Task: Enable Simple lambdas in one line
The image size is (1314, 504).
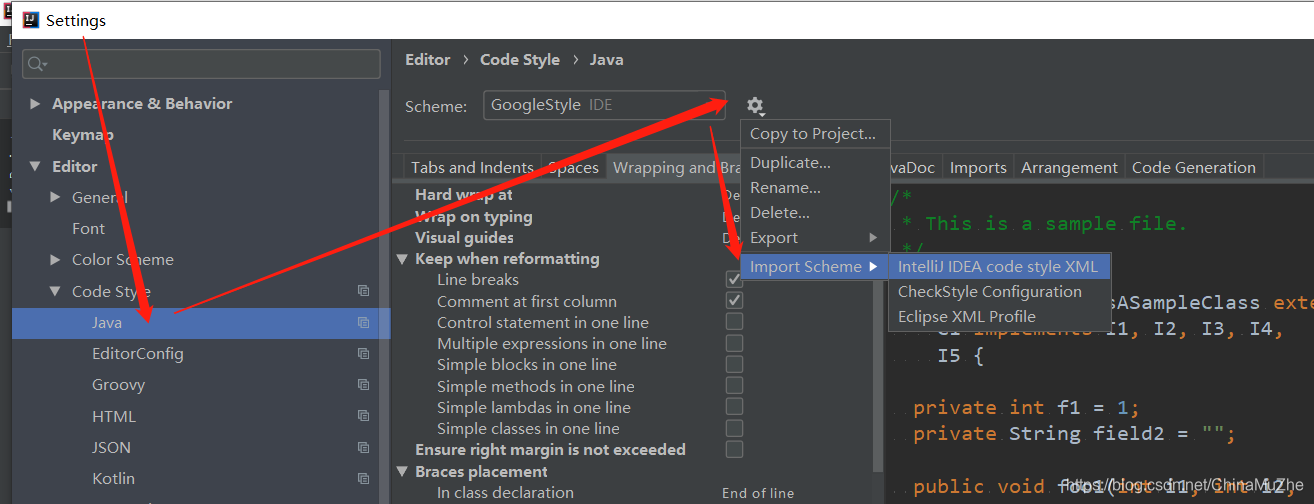Action: (x=734, y=407)
